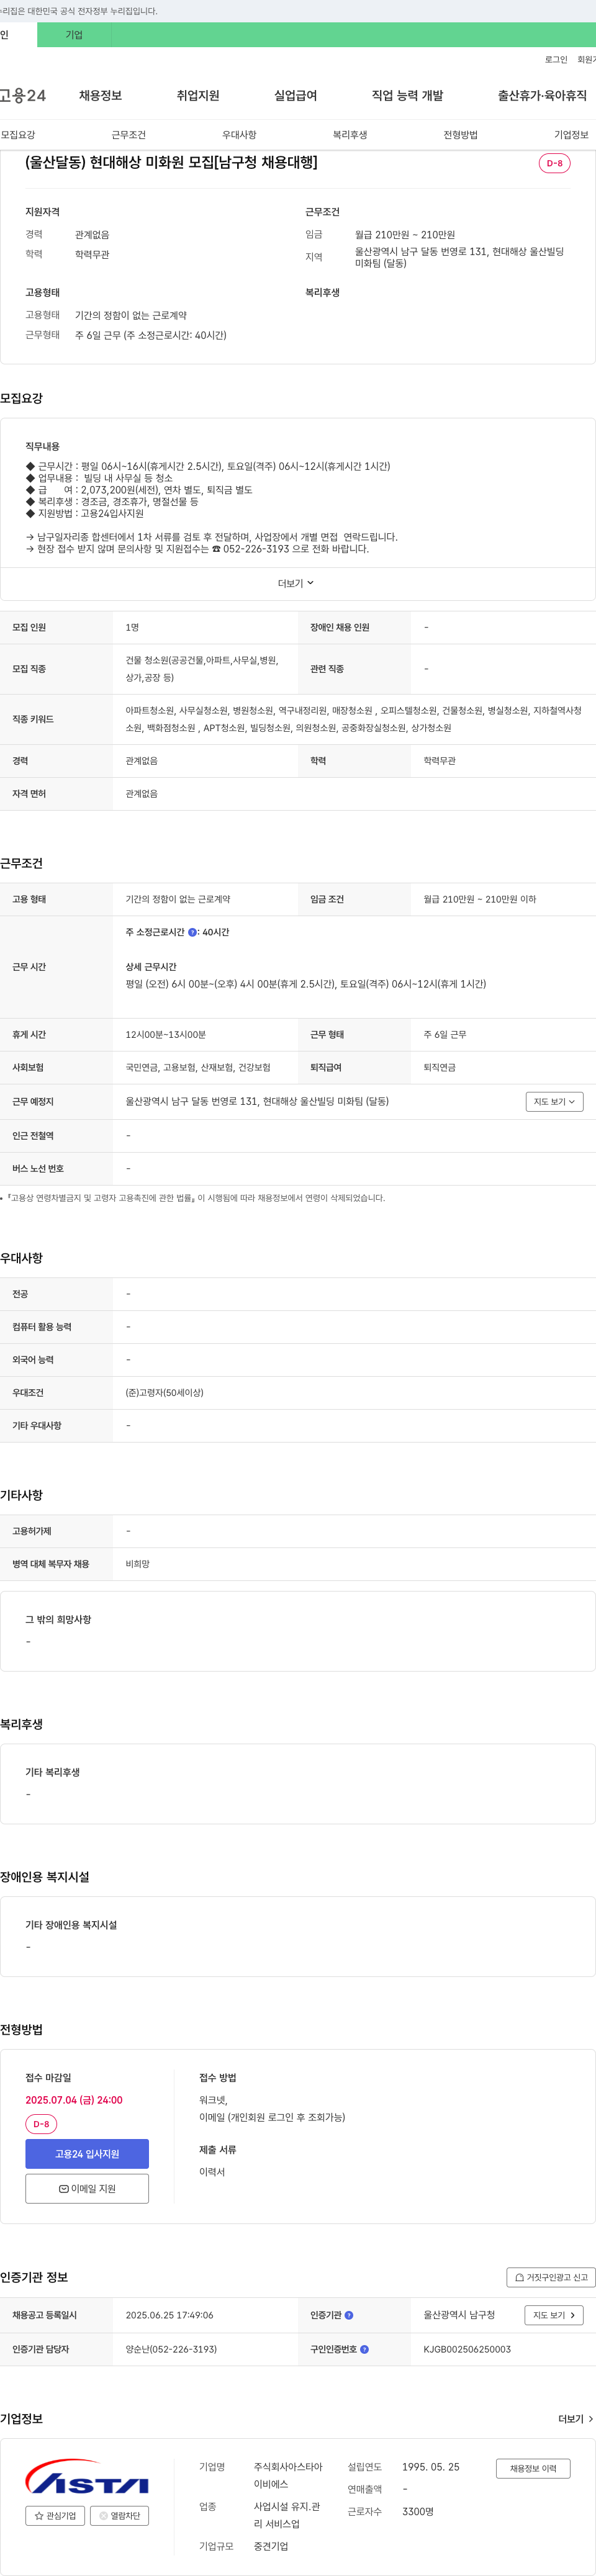Viewport: 596px width, 2576px height.
Task: Click the D-8 badge beside the job title
Action: click(554, 163)
